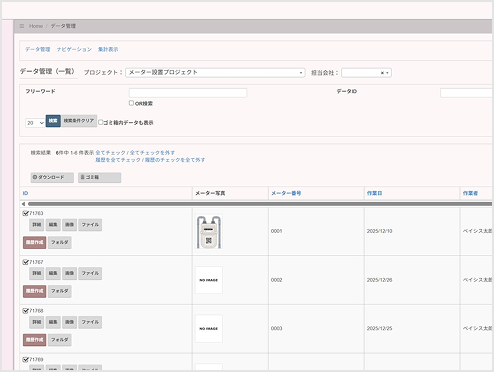
Task: Sort by the 作業日 column header
Action: click(374, 193)
